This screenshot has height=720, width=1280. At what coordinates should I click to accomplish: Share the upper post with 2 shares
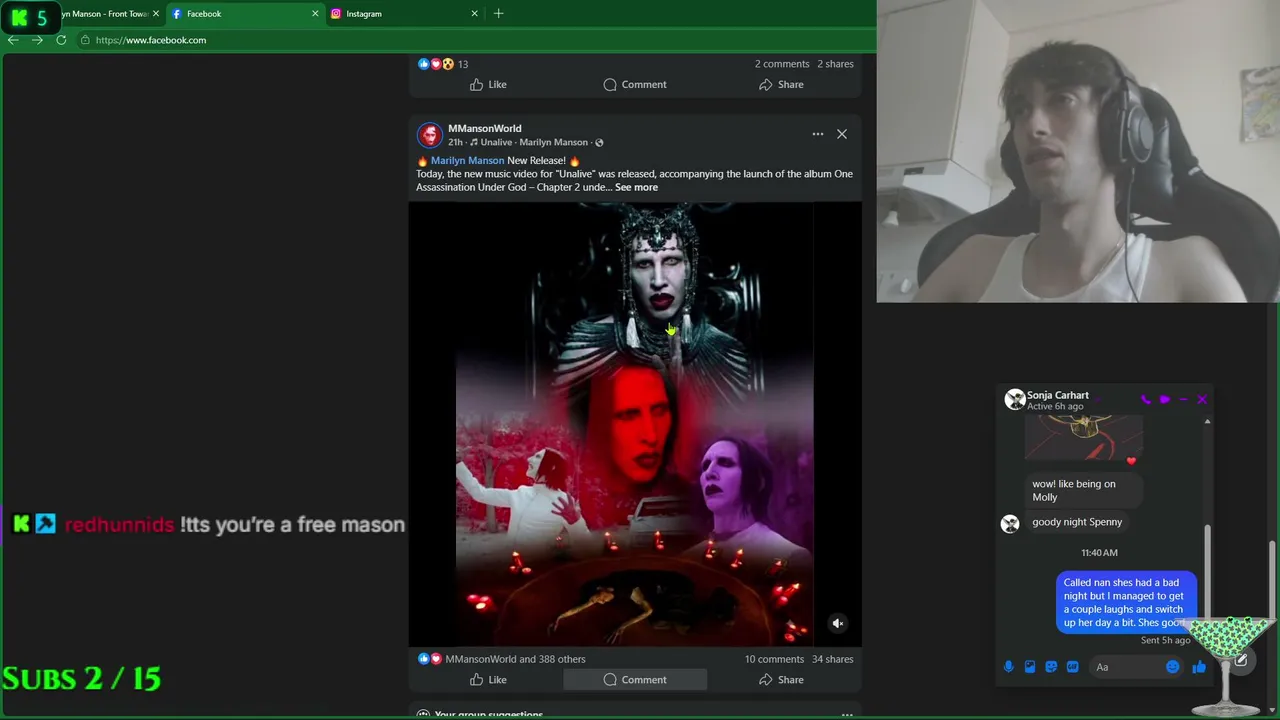coord(781,85)
